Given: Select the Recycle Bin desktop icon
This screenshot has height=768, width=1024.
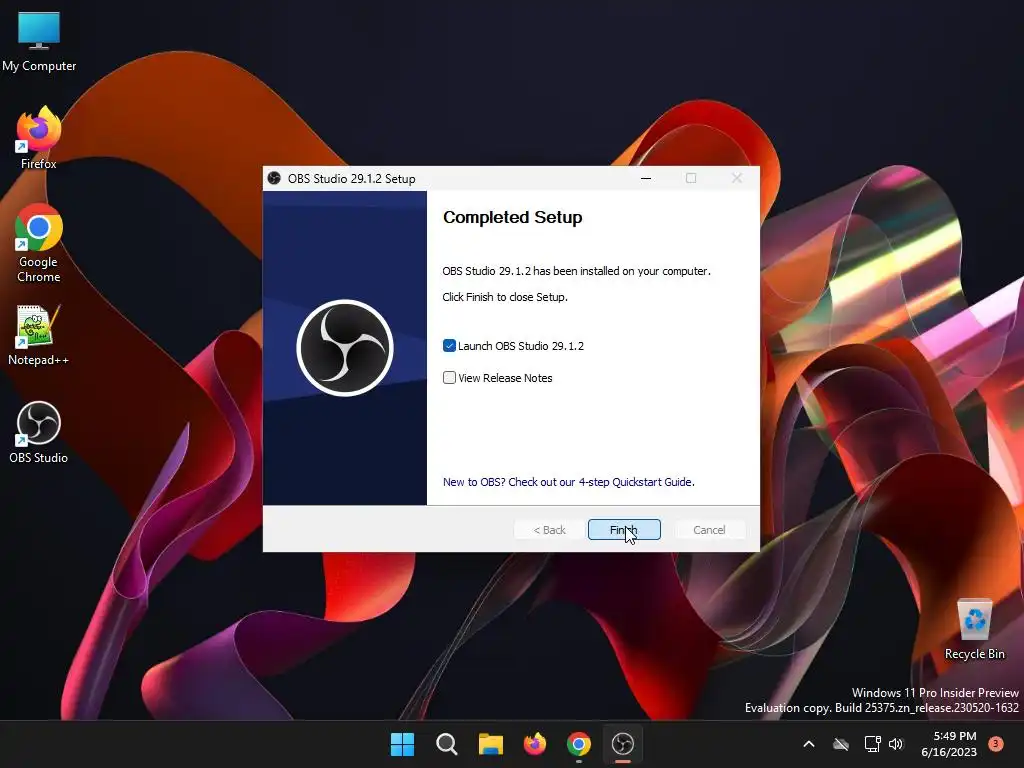Looking at the screenshot, I should tap(974, 629).
